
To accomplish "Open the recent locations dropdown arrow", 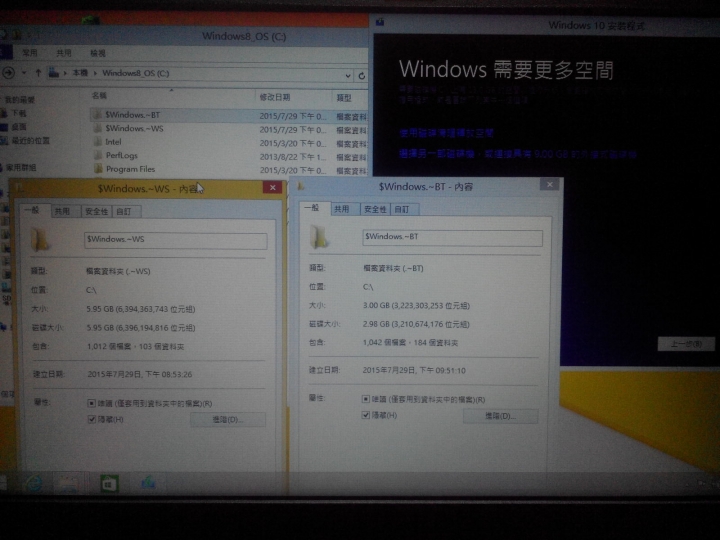I will tap(24, 73).
